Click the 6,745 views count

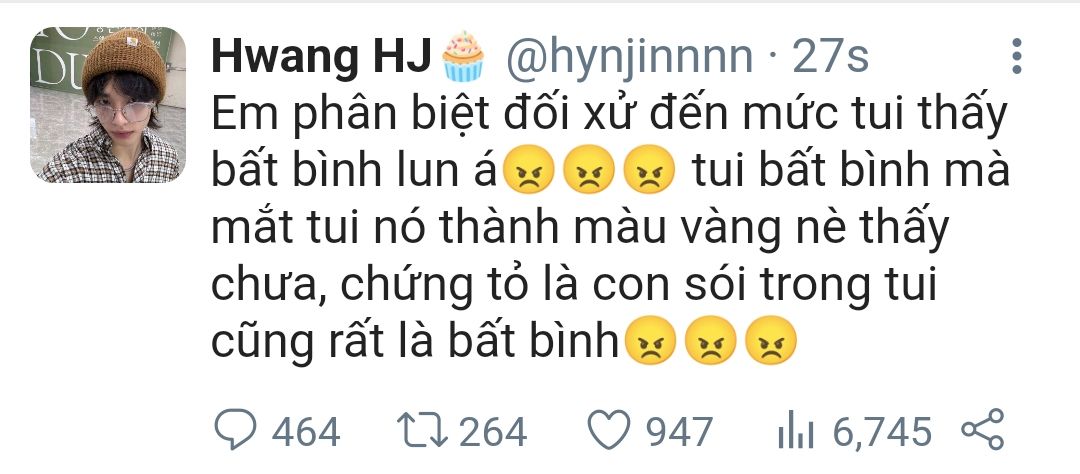[x=882, y=432]
